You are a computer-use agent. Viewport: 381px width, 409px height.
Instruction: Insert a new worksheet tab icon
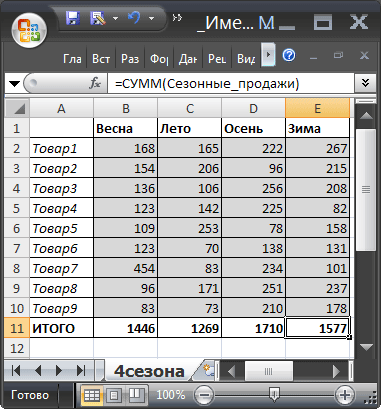pyautogui.click(x=208, y=371)
